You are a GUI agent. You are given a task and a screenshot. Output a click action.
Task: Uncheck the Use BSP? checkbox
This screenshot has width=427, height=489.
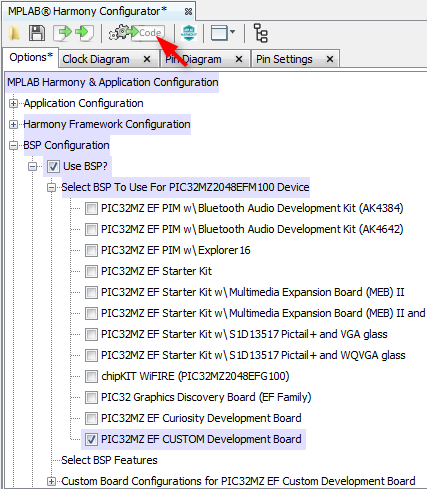(53, 166)
